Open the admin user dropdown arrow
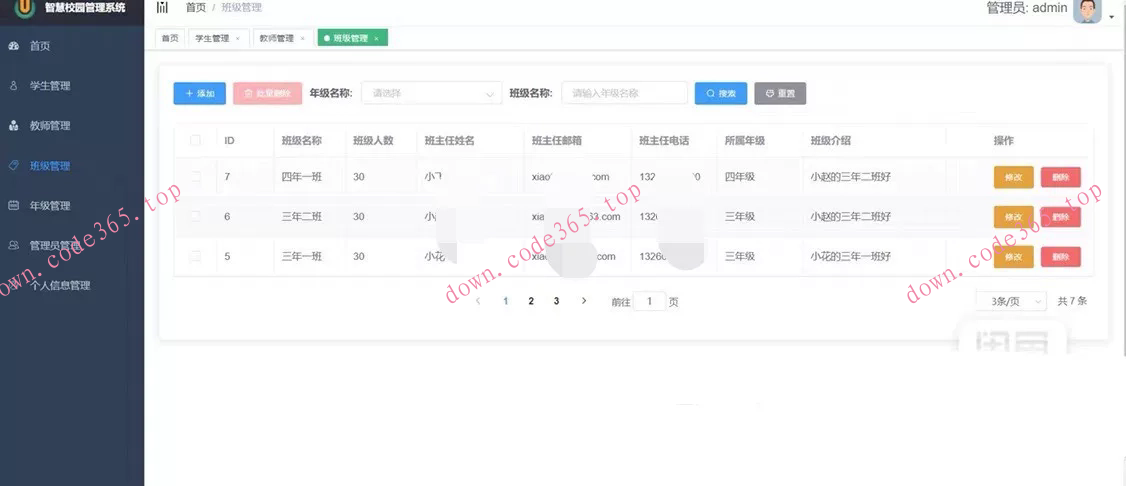The width and height of the screenshot is (1126, 486). (x=1112, y=17)
